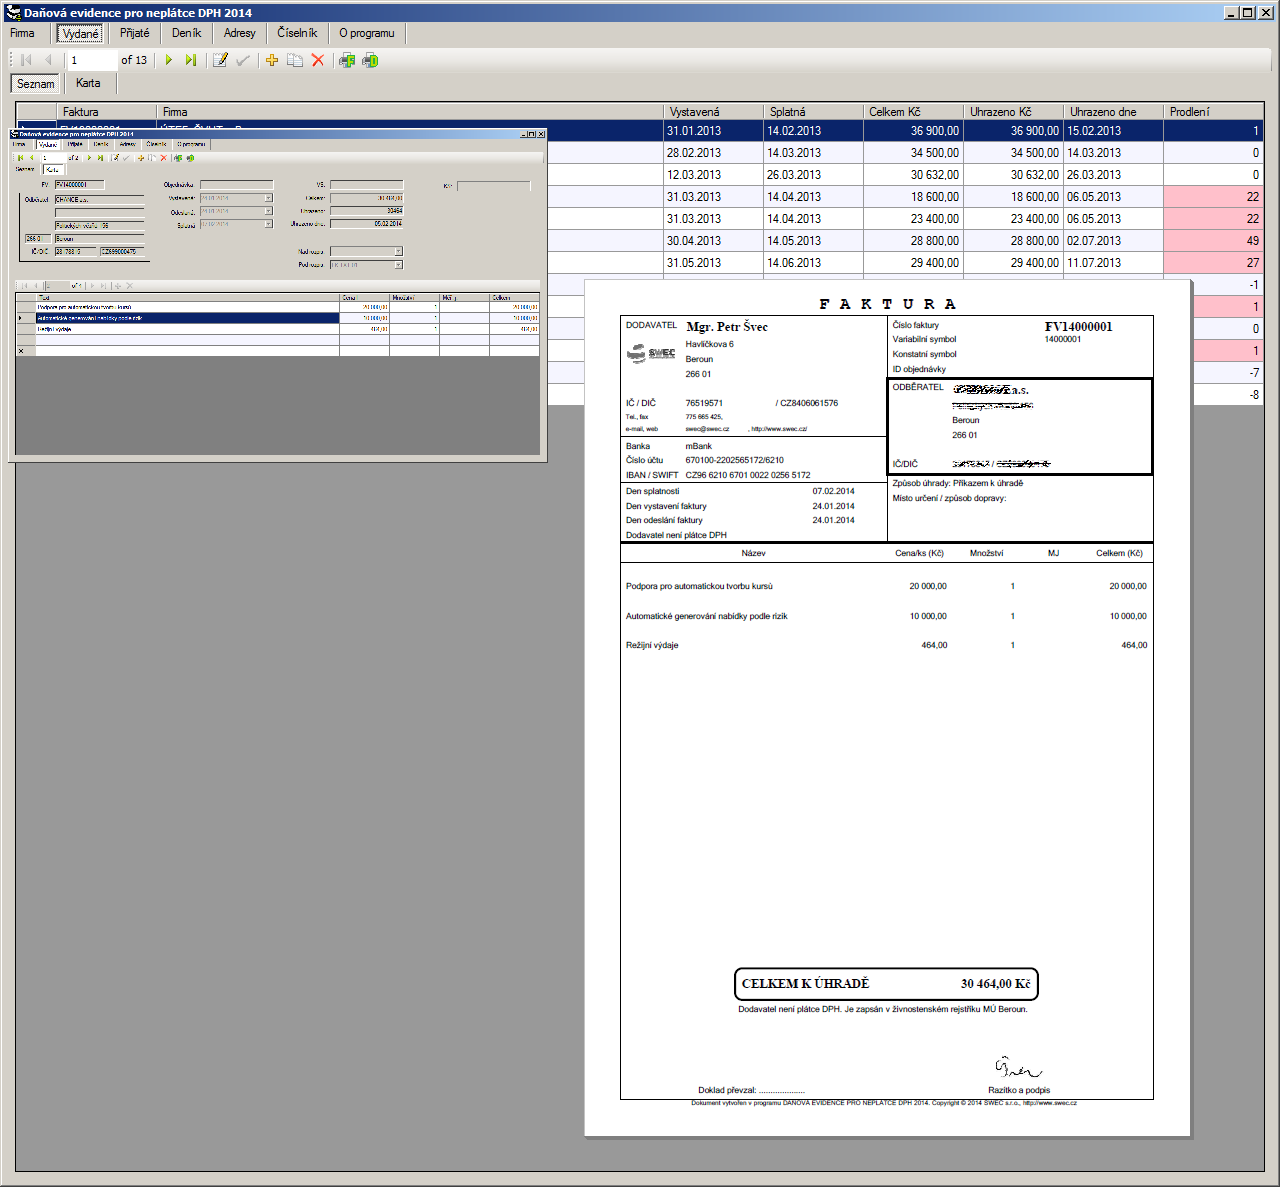
Task: Select the cell 31.01.2013
Action: (714, 131)
